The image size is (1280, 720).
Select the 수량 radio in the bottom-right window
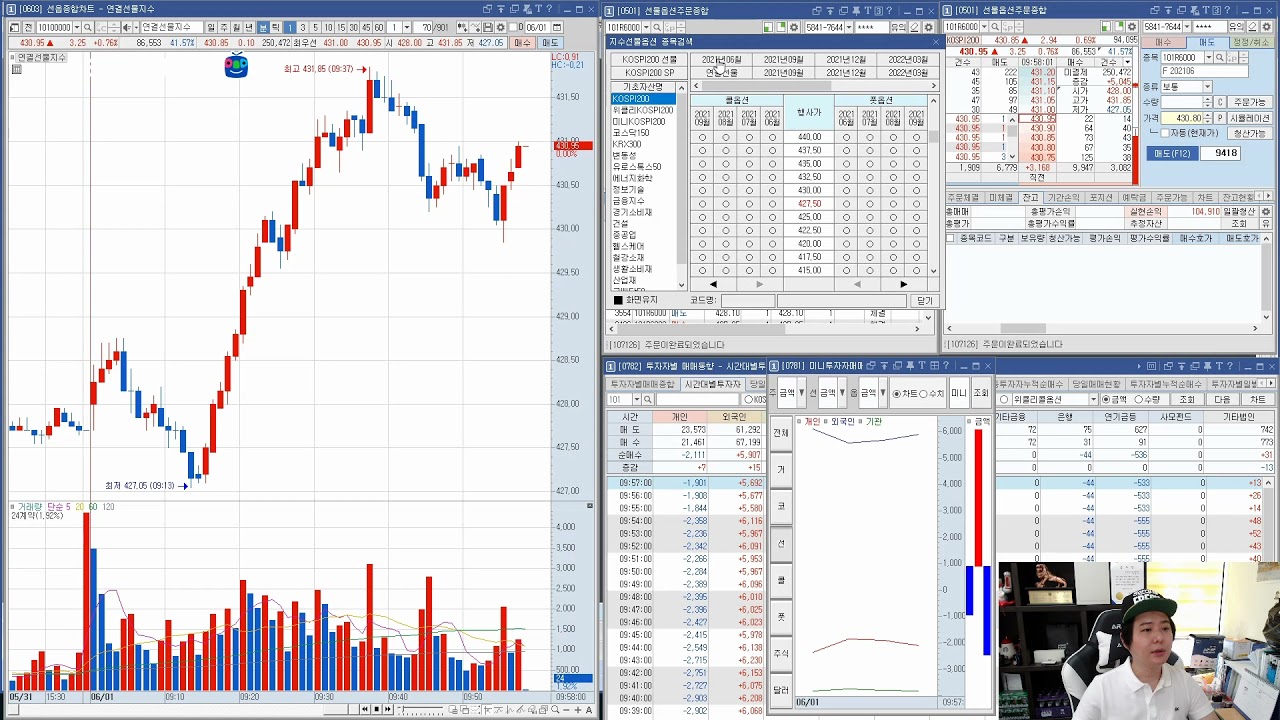coord(1138,399)
